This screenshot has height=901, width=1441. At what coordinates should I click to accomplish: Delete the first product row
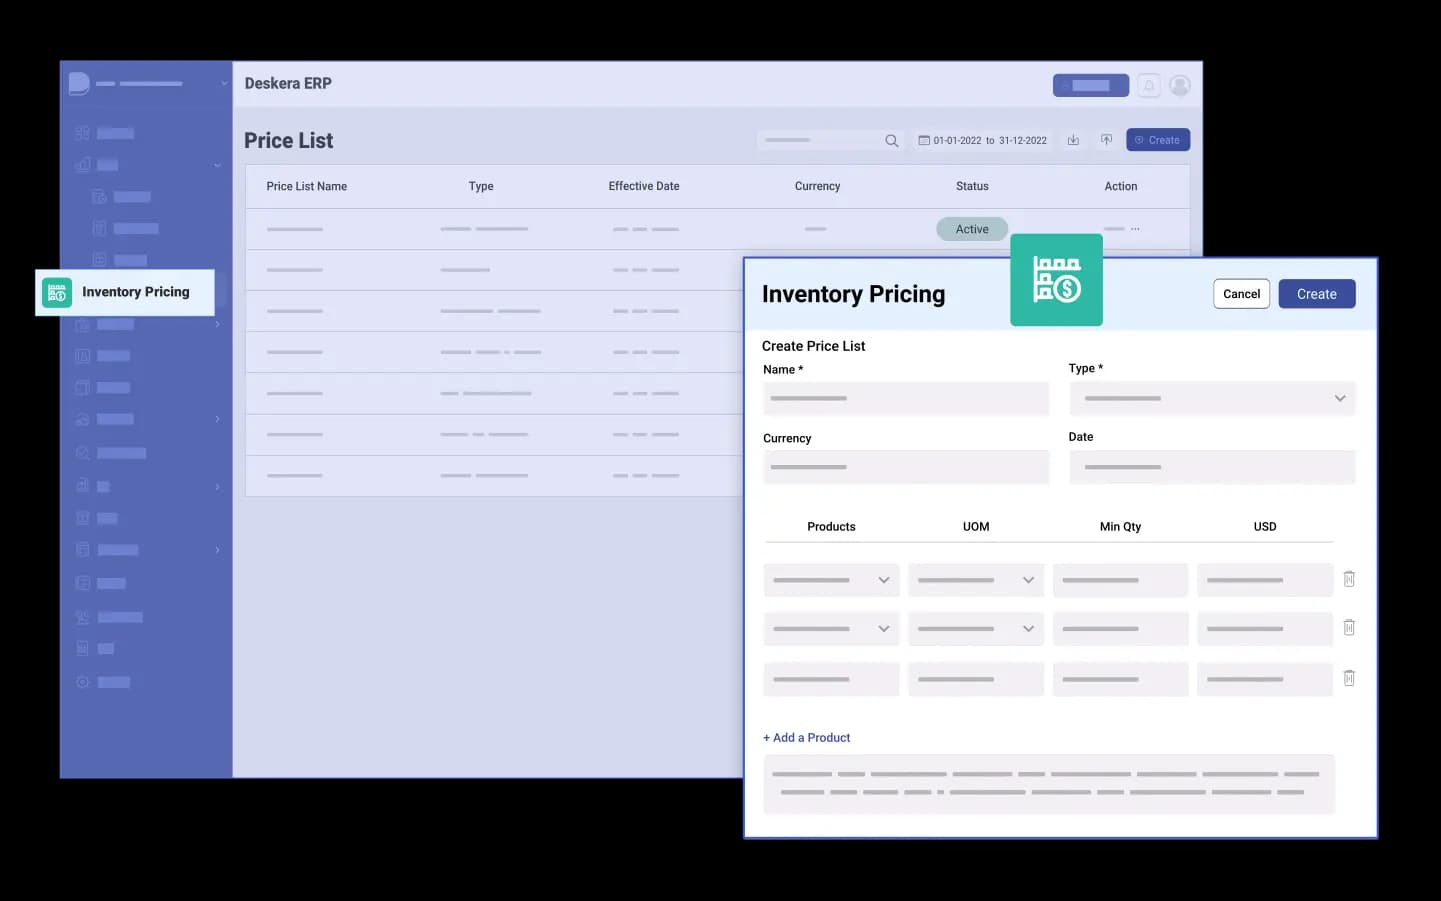tap(1349, 579)
